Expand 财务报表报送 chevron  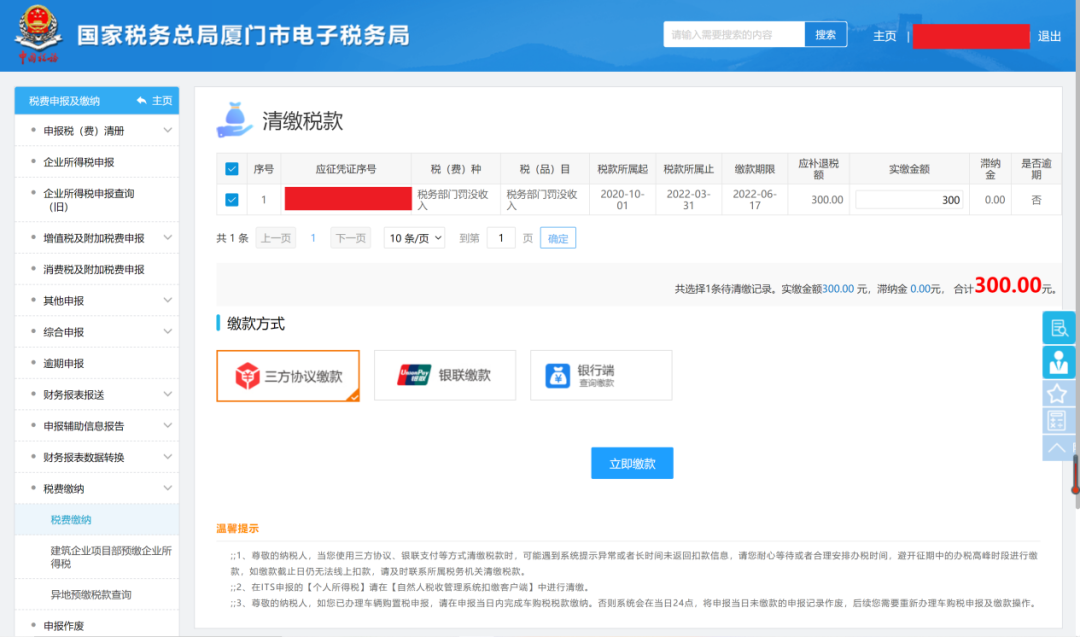(x=167, y=394)
